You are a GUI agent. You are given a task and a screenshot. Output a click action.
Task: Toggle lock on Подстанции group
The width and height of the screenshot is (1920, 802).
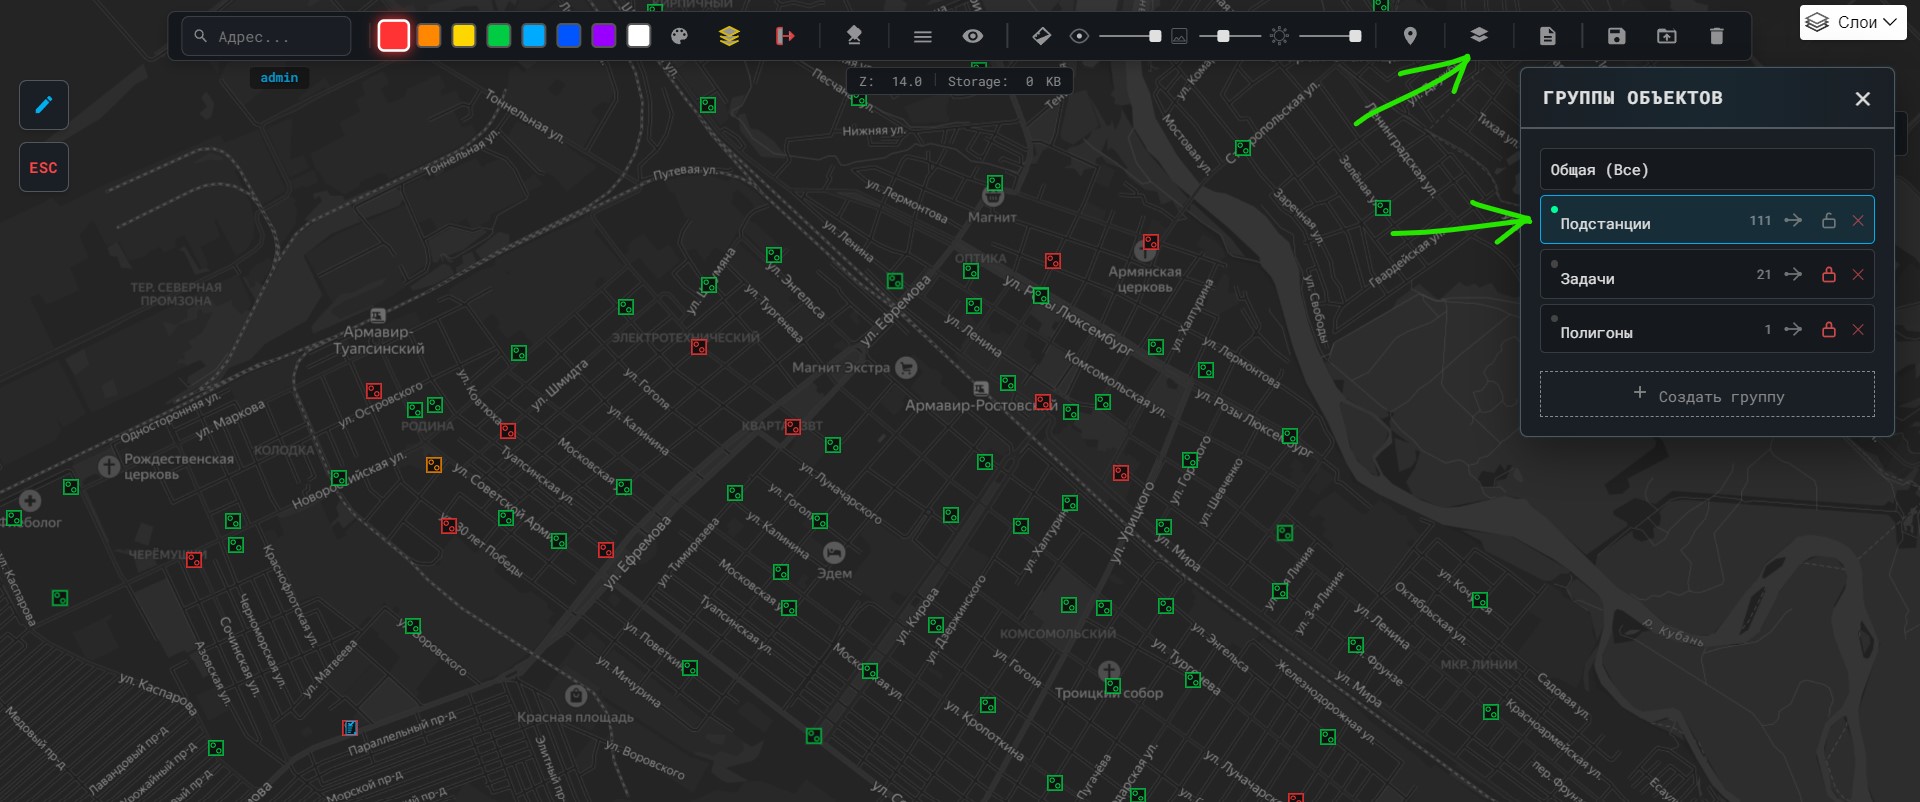[1829, 221]
